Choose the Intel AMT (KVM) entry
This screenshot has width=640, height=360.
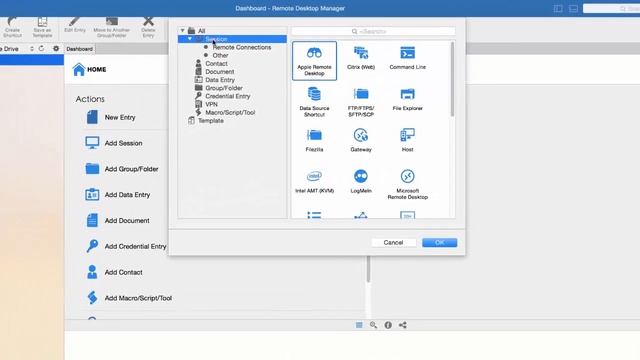(x=314, y=182)
